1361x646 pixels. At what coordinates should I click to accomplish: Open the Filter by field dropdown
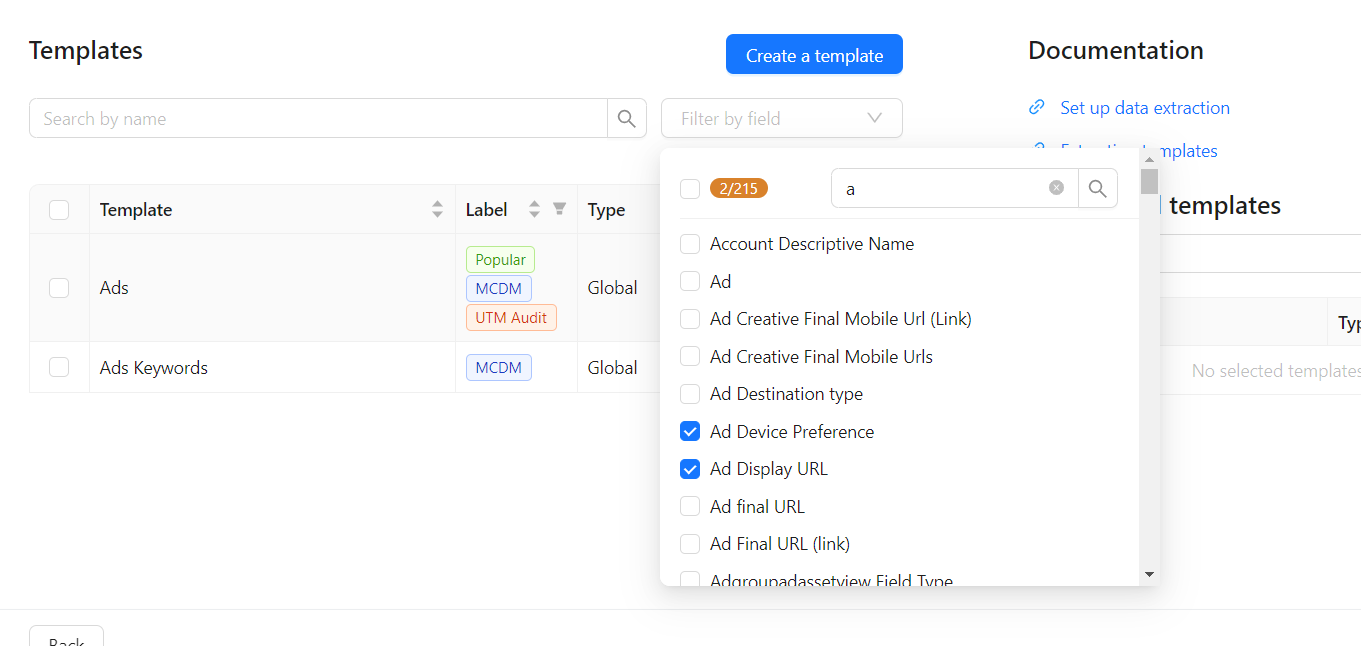(781, 119)
